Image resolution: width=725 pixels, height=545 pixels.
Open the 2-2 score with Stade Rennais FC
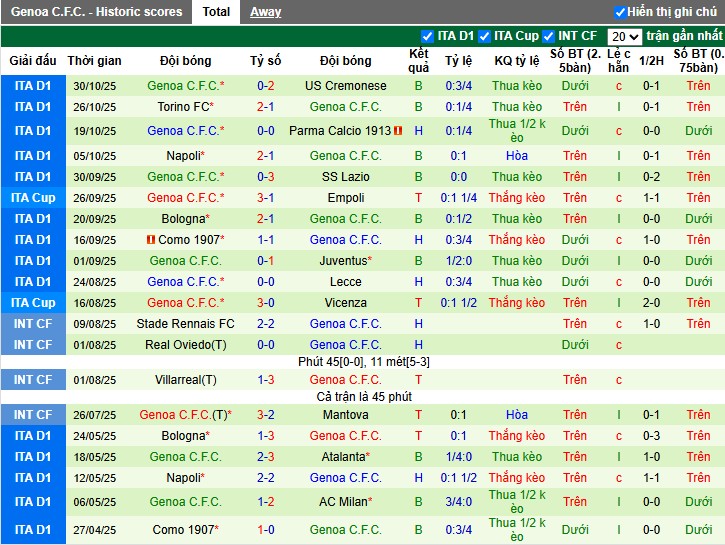coord(265,324)
